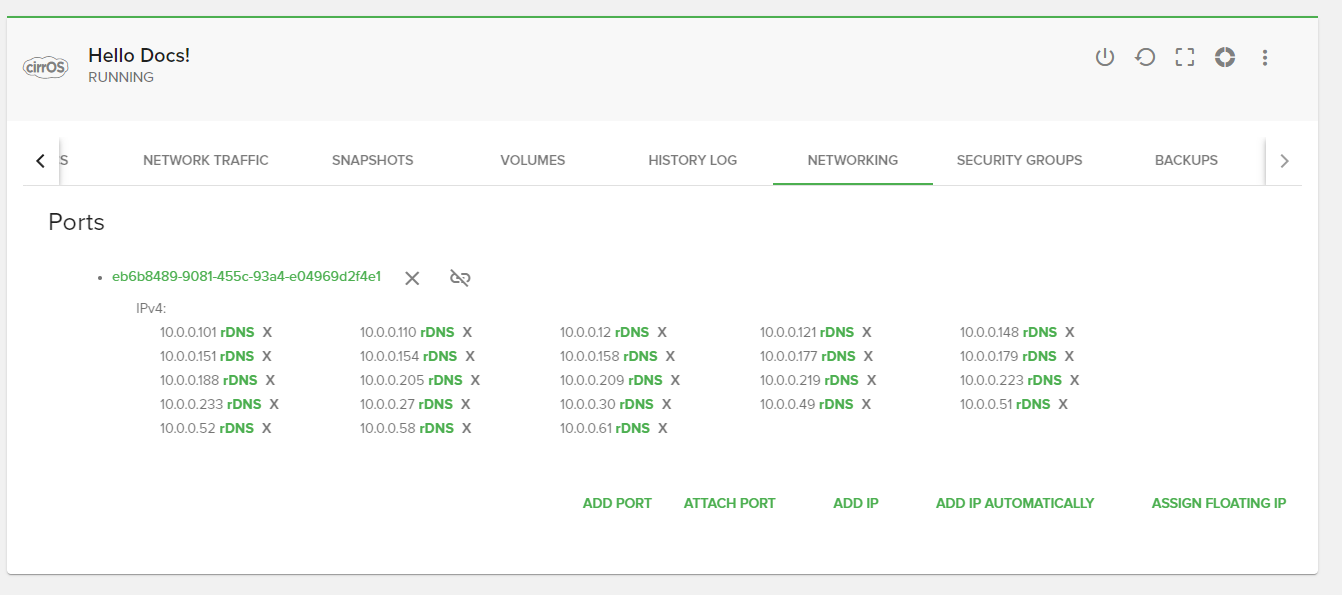Viewport: 1342px width, 595px height.
Task: Remove IP 10.0.0.223 with its X
Action: coord(1074,380)
